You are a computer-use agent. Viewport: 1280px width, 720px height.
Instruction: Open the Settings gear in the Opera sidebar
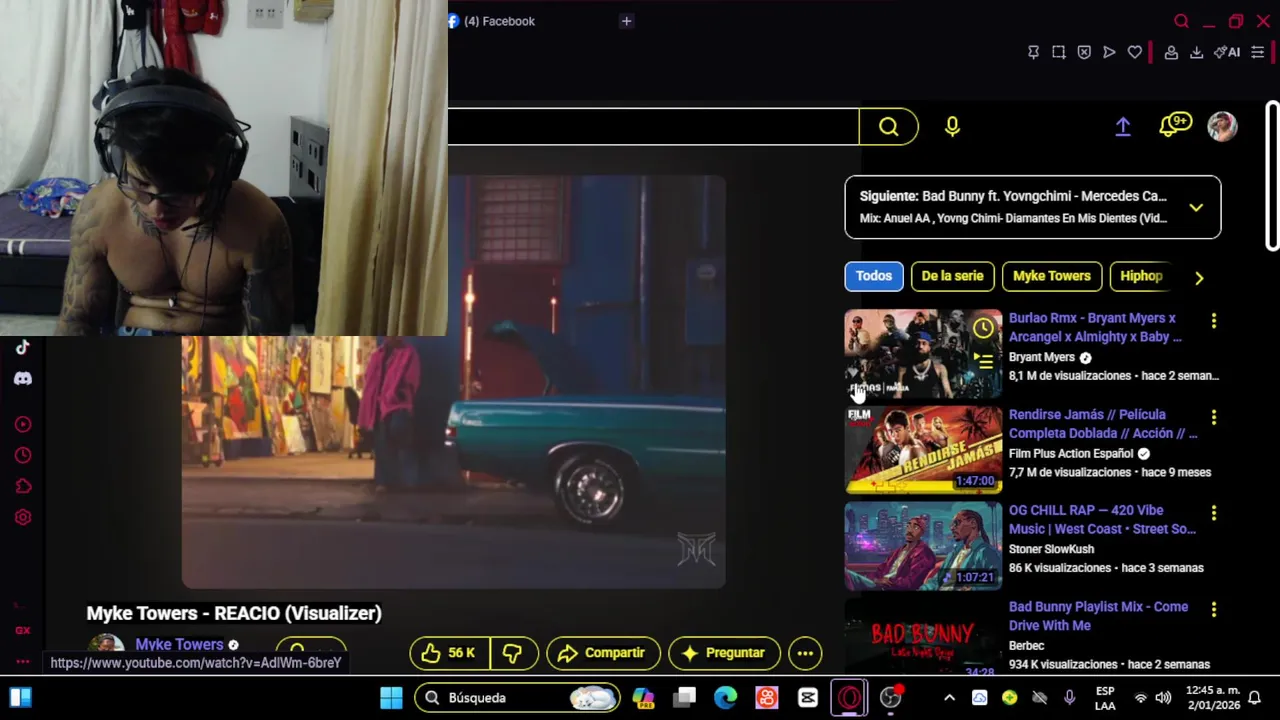23,517
